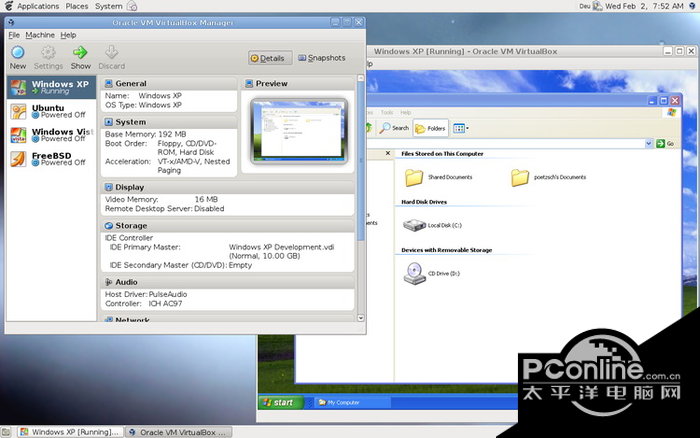Open the XP address bar dropdown arrow
This screenshot has height=438, width=700.
[649, 143]
